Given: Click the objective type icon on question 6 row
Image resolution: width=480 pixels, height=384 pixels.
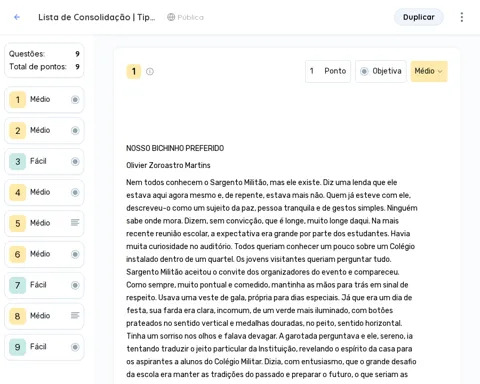Looking at the screenshot, I should pyautogui.click(x=75, y=254).
